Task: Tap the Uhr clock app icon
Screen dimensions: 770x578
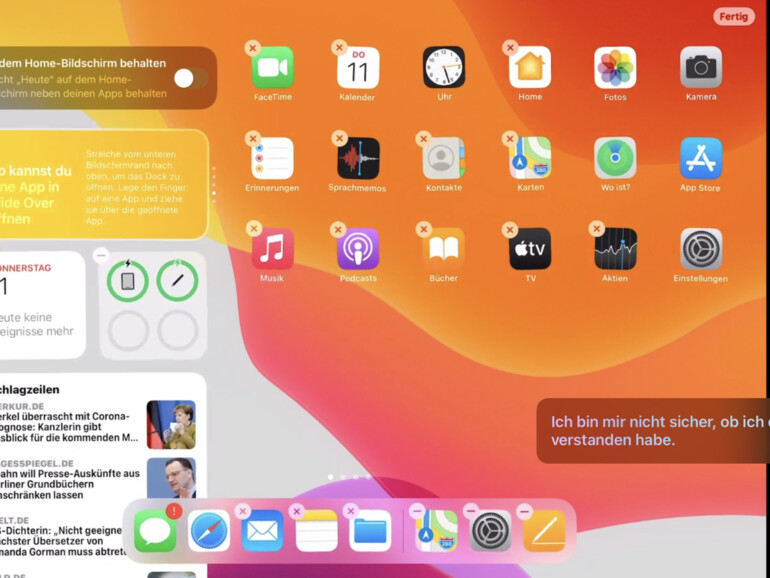Action: point(444,67)
